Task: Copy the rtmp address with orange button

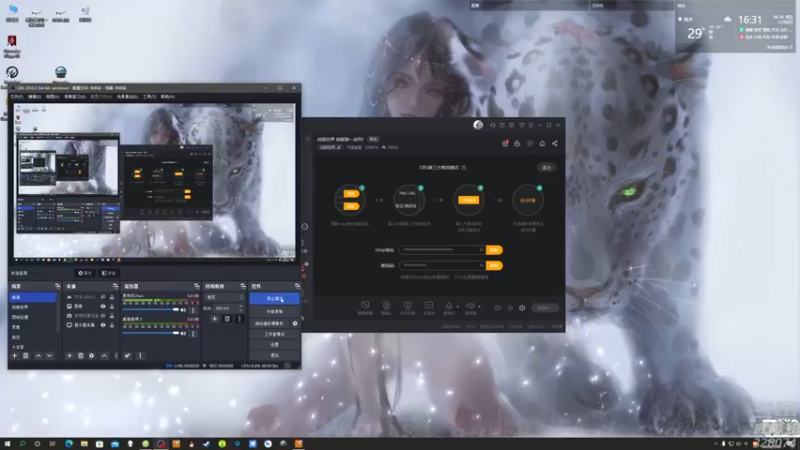Action: [x=494, y=250]
